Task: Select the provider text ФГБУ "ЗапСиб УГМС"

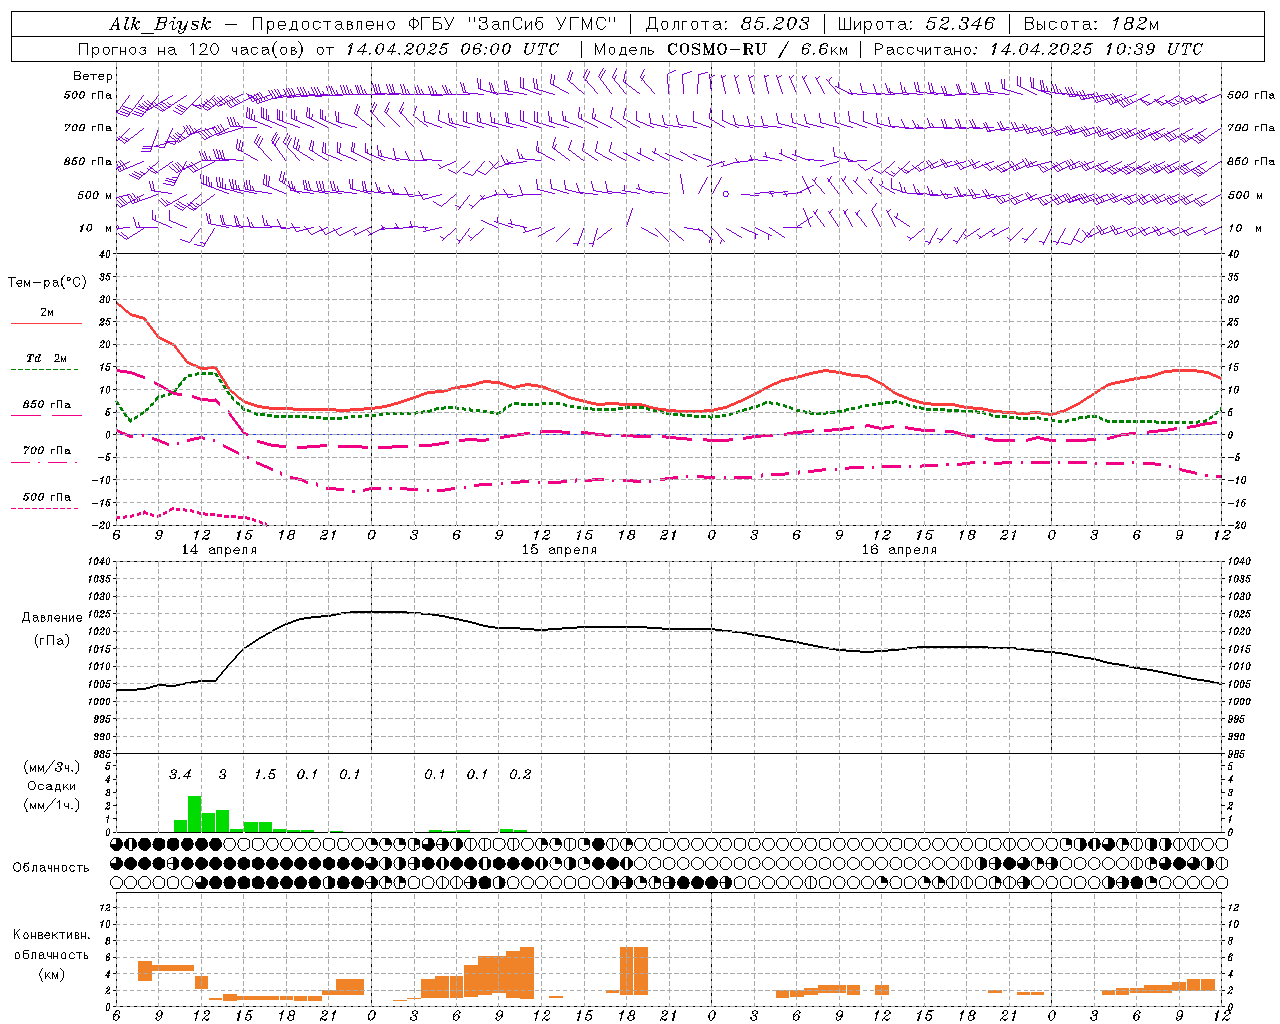Action: tap(511, 24)
